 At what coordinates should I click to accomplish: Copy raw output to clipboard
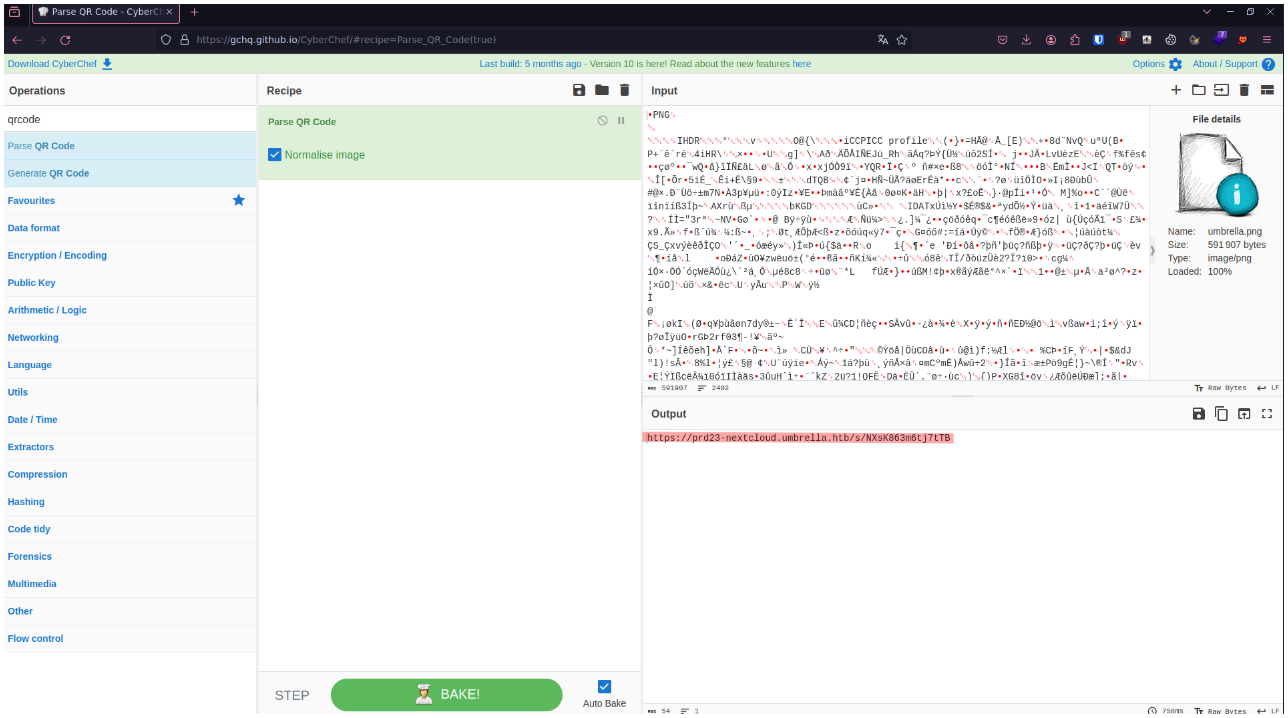(x=1221, y=414)
